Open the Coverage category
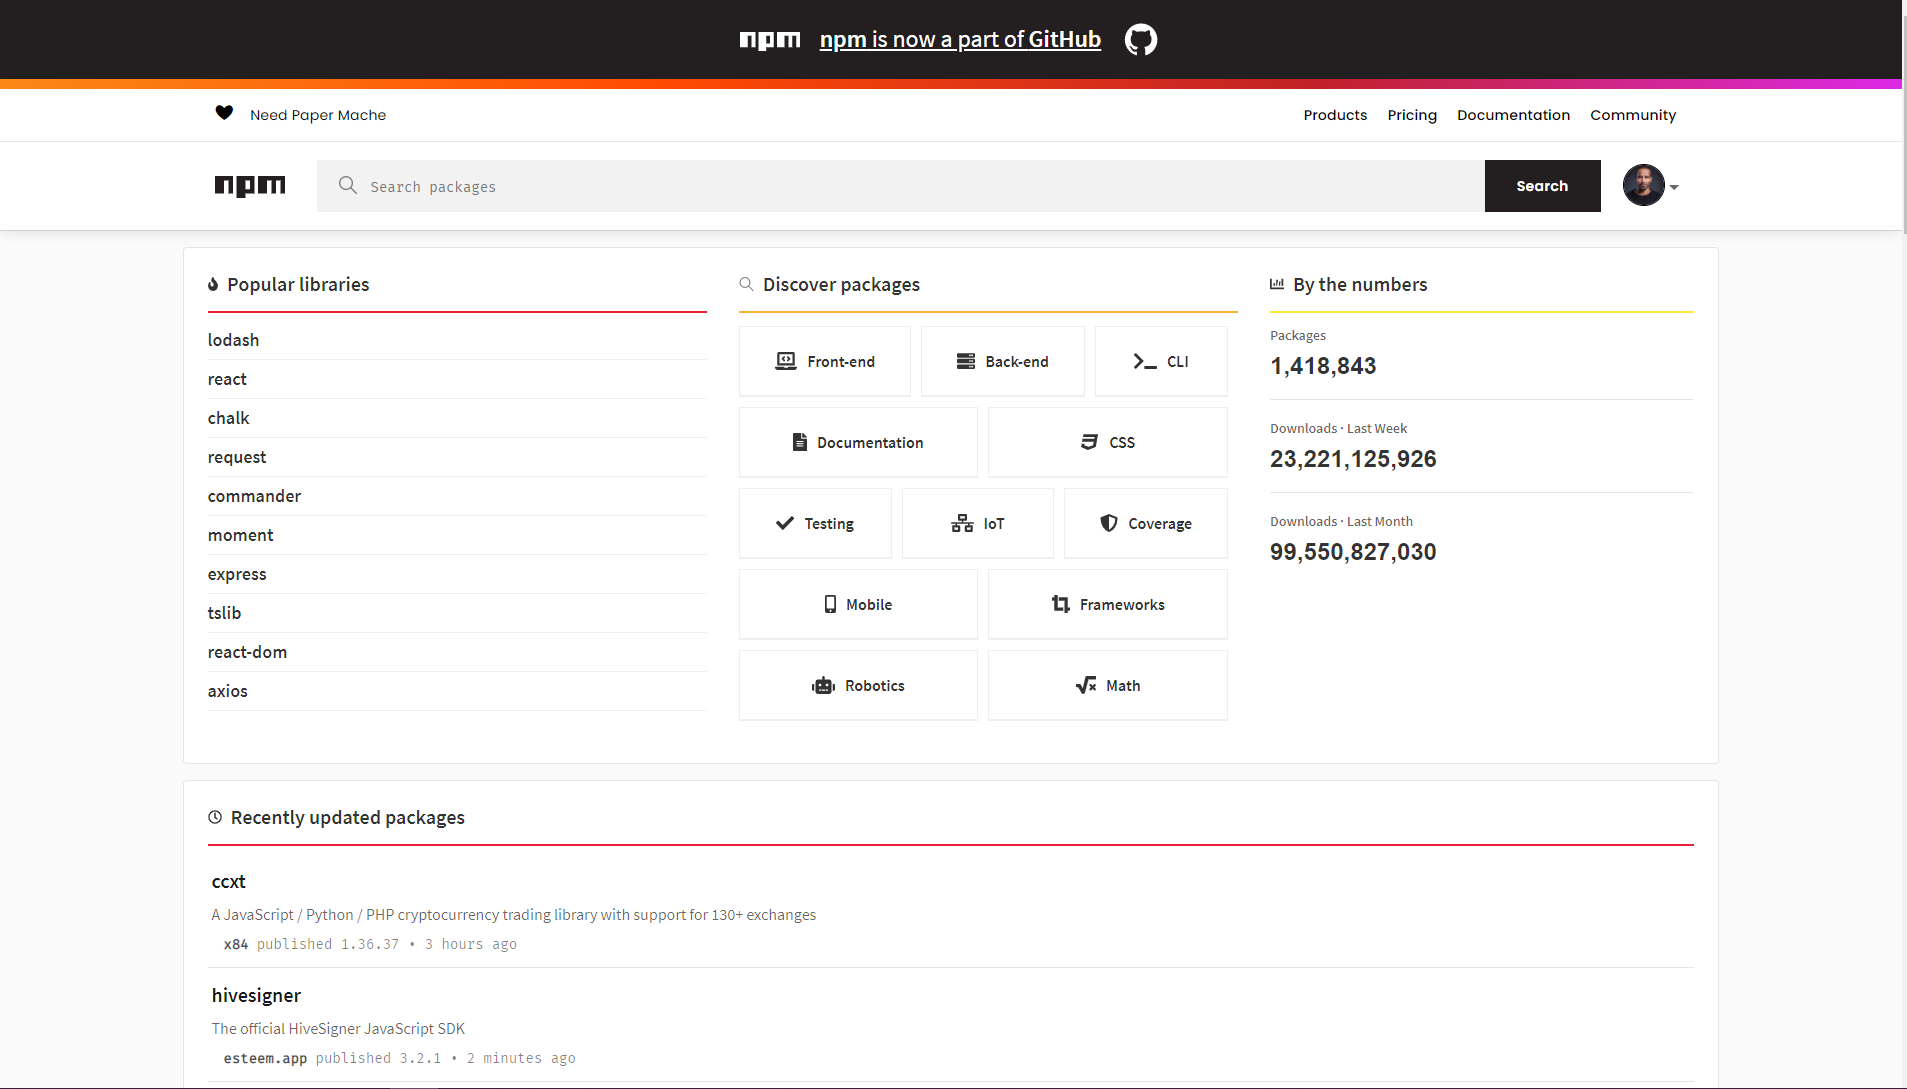Image resolution: width=1907 pixels, height=1089 pixels. pos(1146,523)
